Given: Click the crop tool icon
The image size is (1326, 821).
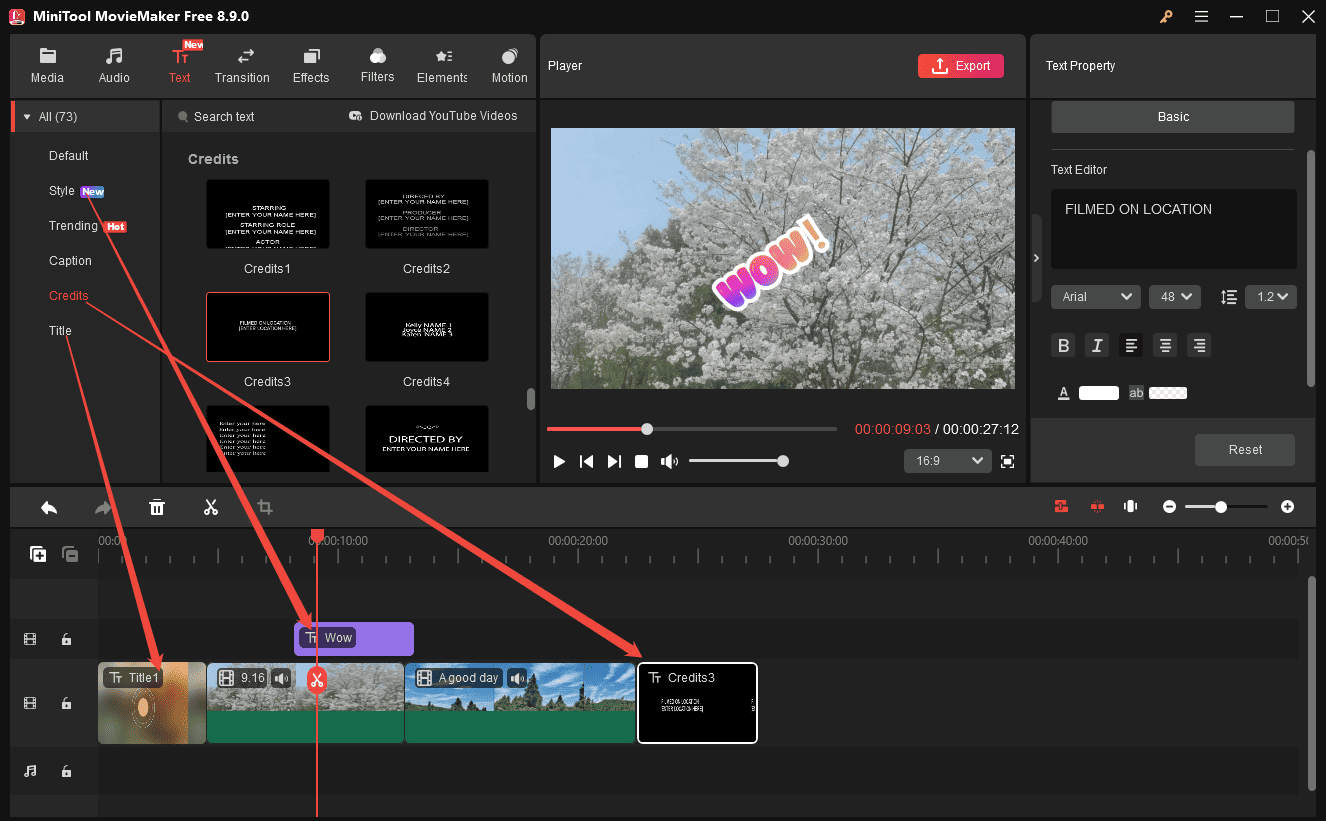Looking at the screenshot, I should [x=265, y=507].
